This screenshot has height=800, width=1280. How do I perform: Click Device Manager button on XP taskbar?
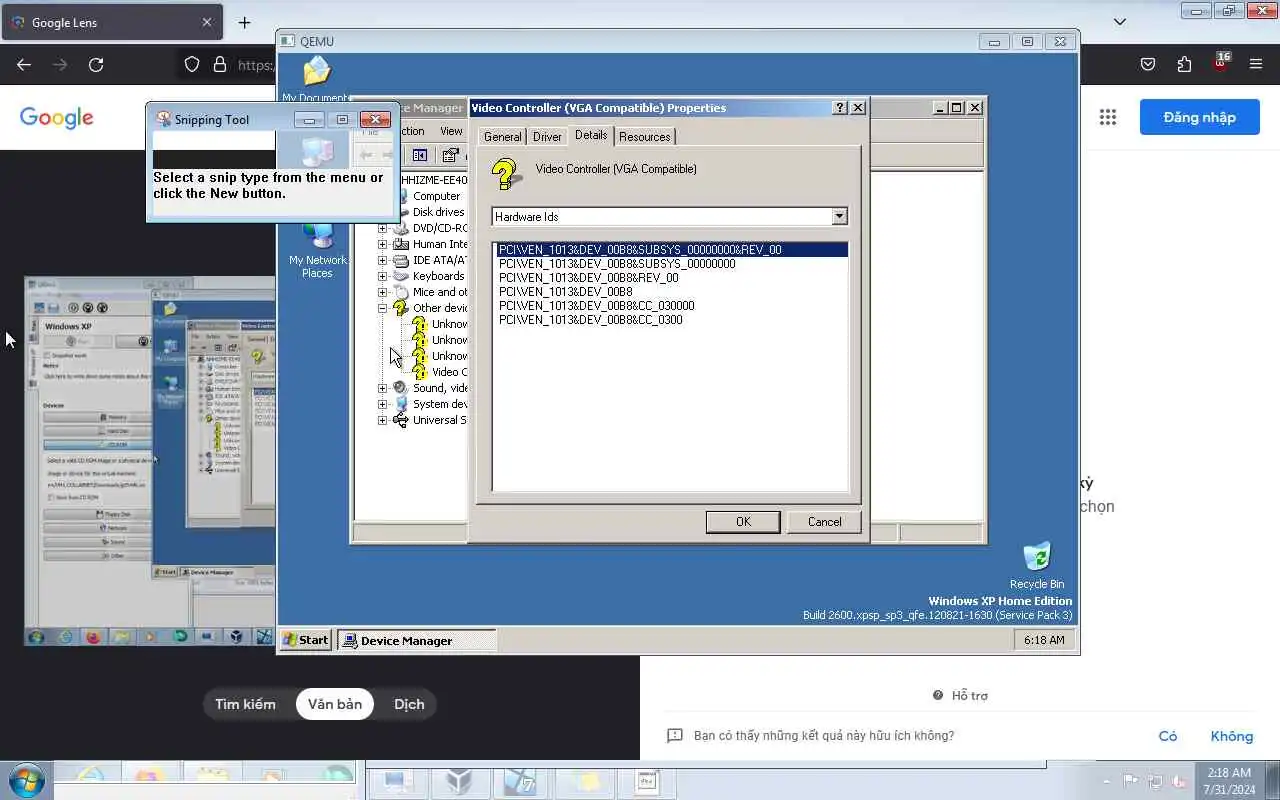tap(416, 641)
